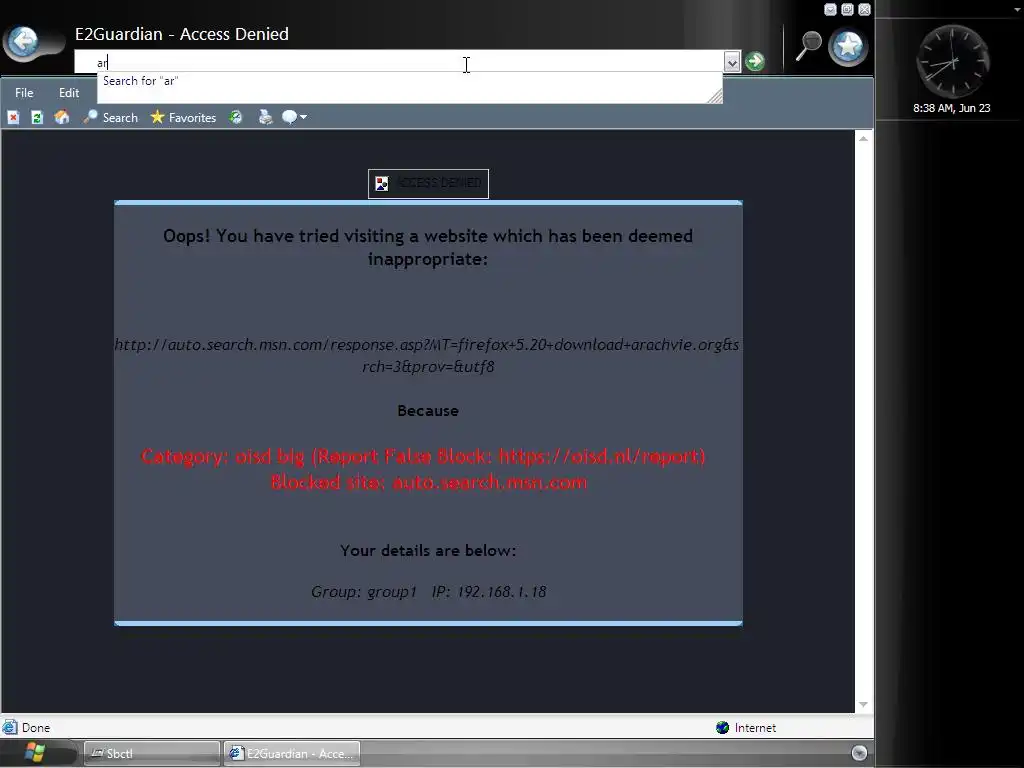Click the window's dropdown menu caption button

830,9
